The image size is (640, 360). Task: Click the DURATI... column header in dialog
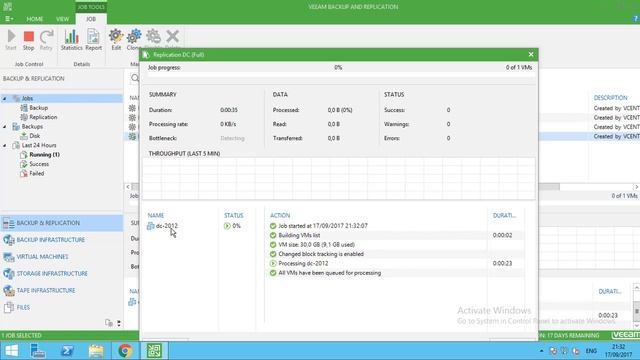pos(504,216)
